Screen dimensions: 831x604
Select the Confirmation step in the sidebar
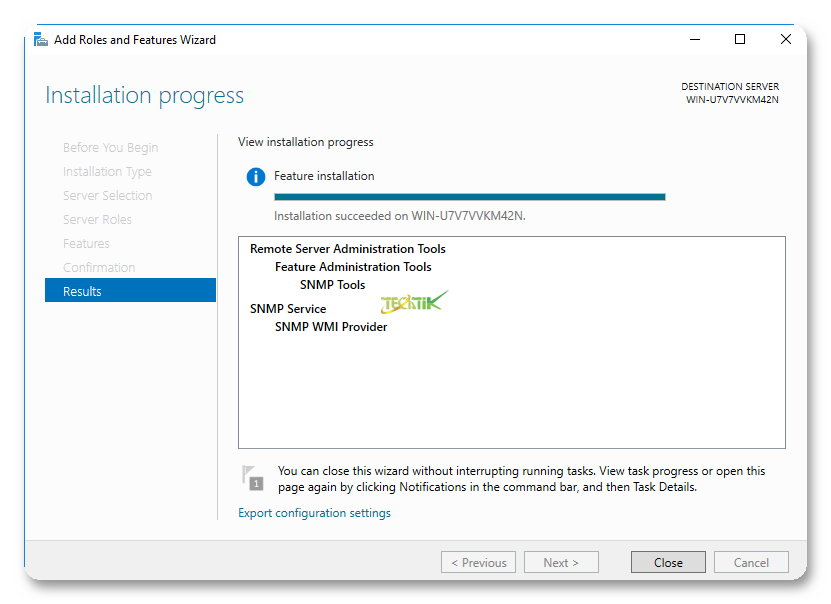(x=99, y=267)
